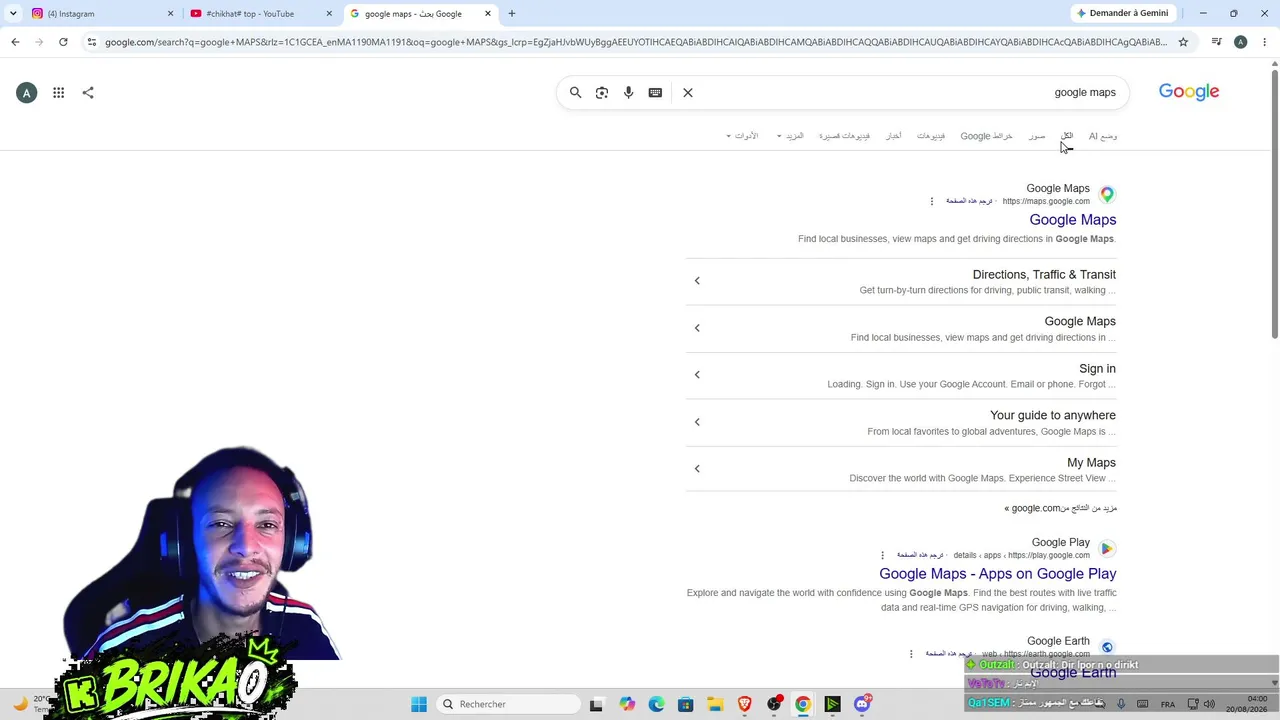1280x720 pixels.
Task: Open the Google account avatar on the page
Action: (x=27, y=93)
